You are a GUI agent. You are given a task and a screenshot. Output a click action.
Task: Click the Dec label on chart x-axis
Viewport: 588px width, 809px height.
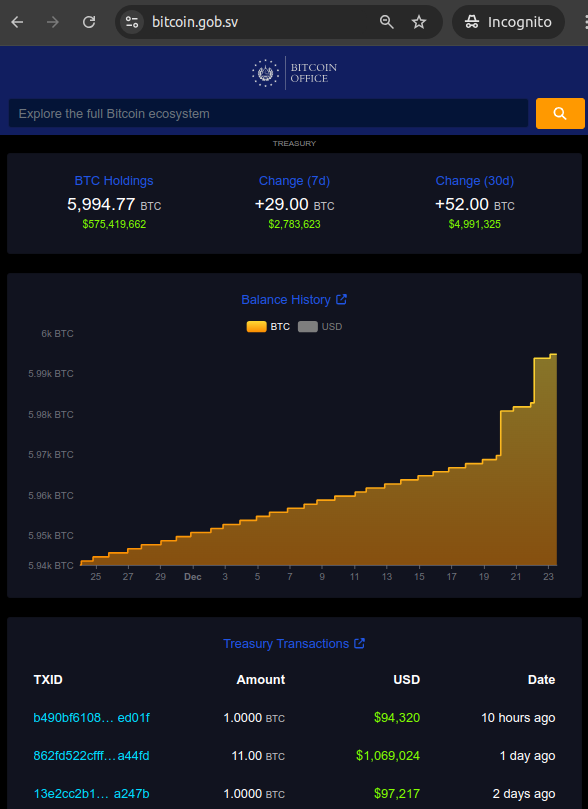(193, 577)
